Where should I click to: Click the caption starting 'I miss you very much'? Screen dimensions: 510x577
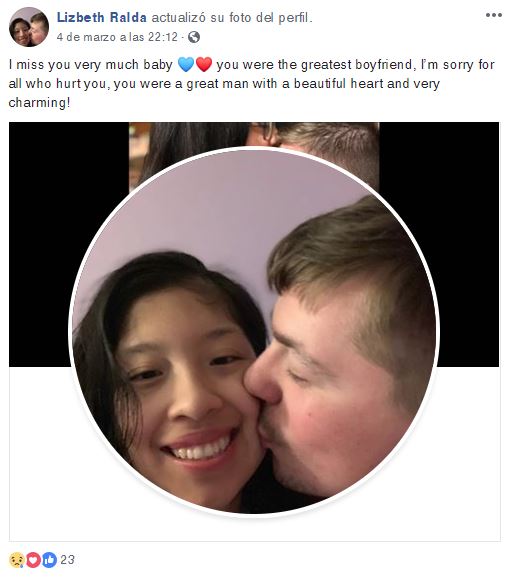point(252,84)
